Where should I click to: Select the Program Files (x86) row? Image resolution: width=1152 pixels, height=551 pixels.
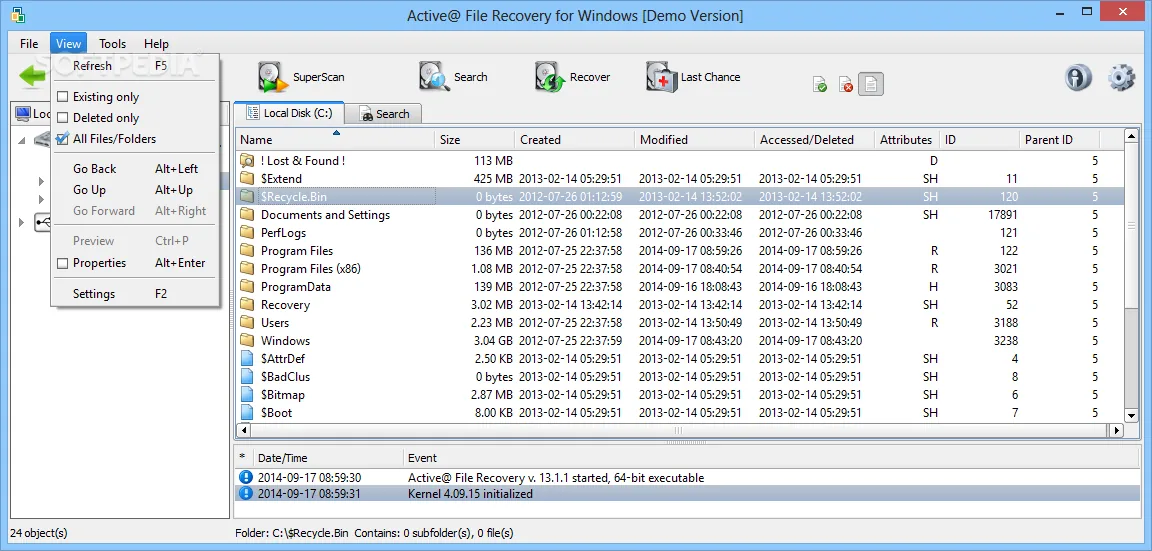(x=680, y=269)
